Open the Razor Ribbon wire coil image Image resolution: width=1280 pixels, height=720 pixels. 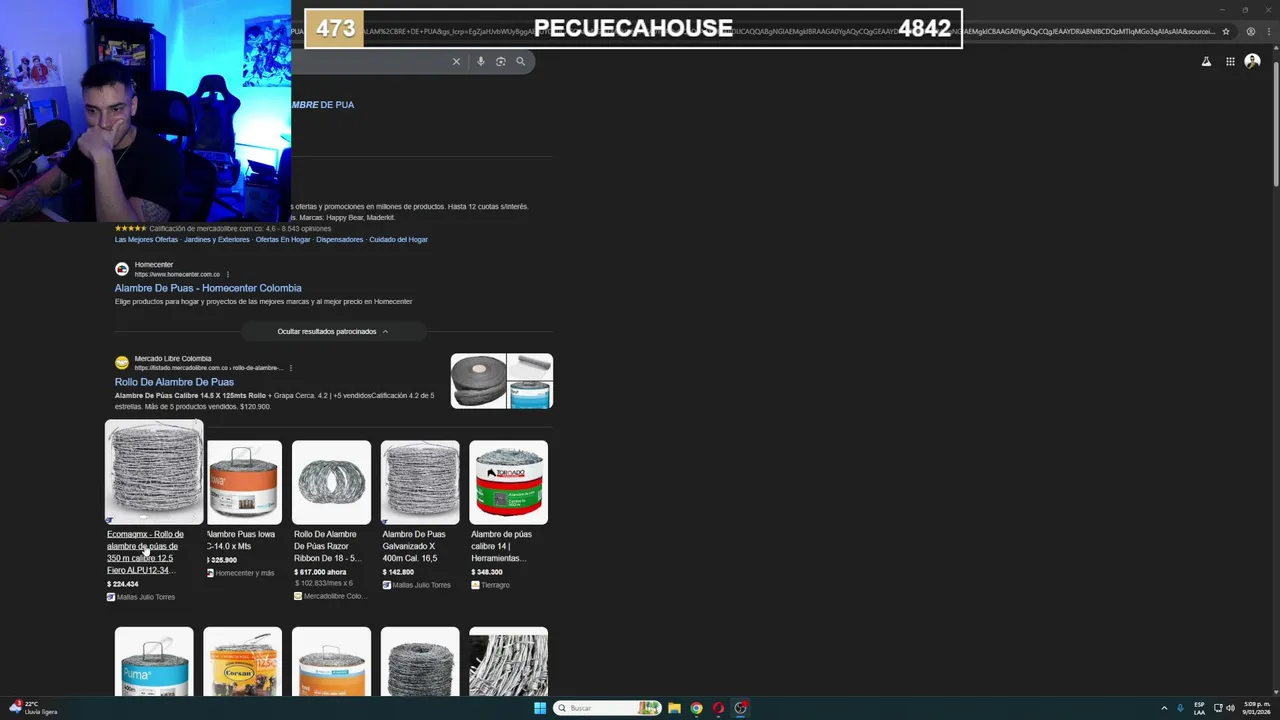coord(331,482)
